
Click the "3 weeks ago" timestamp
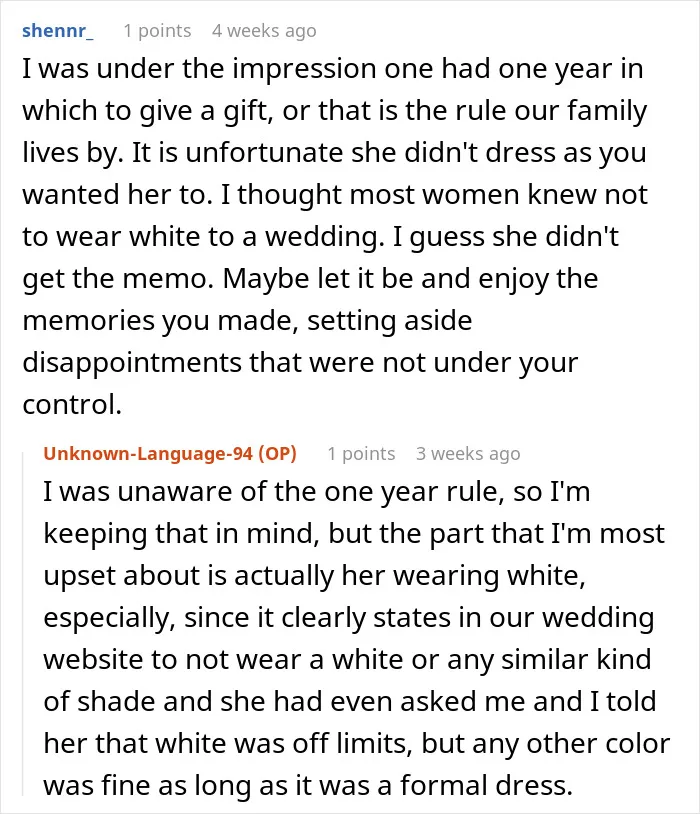468,454
